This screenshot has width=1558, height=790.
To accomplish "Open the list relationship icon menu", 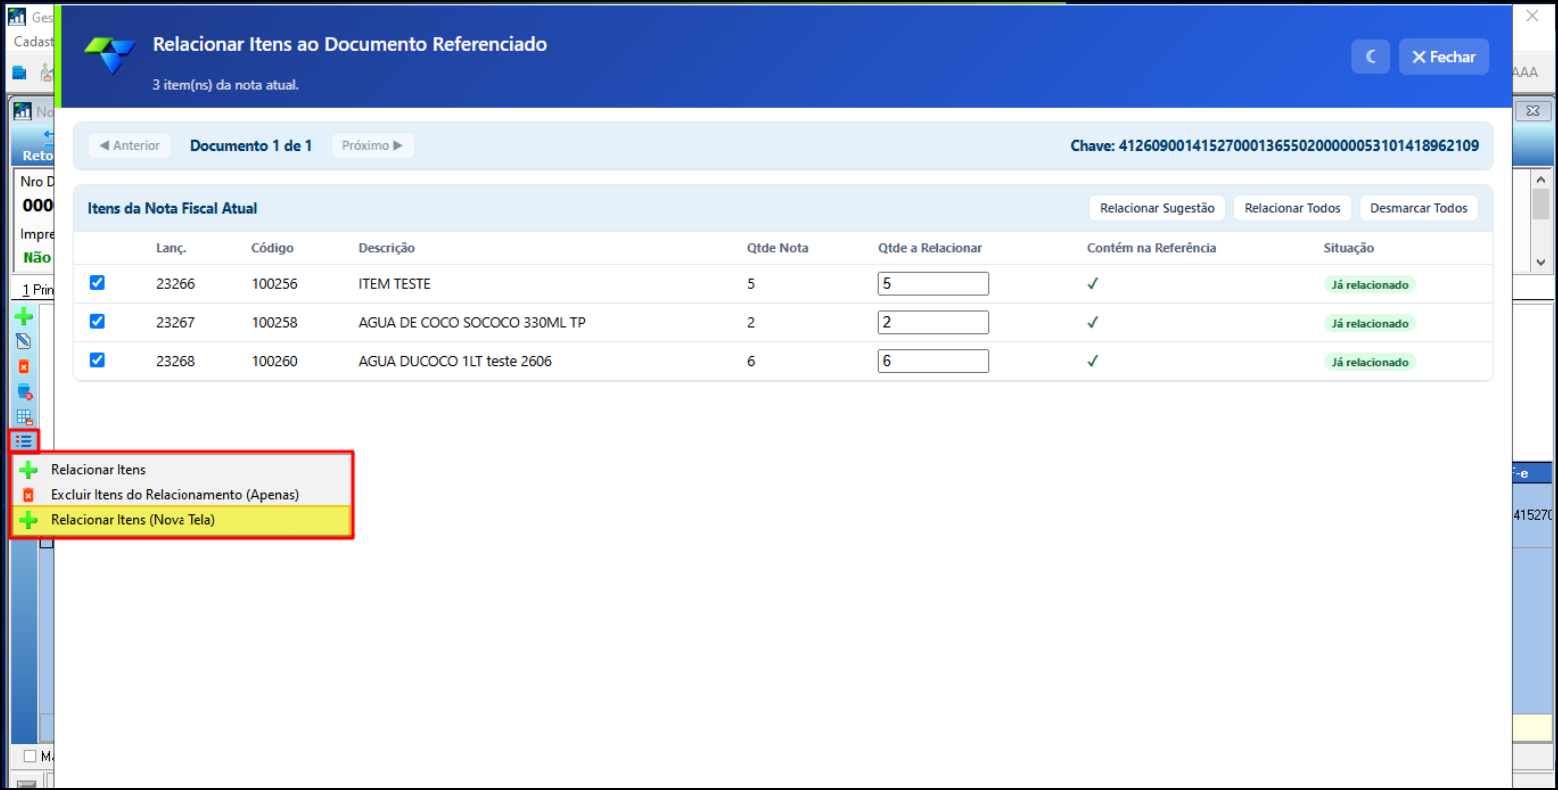I will (x=24, y=440).
